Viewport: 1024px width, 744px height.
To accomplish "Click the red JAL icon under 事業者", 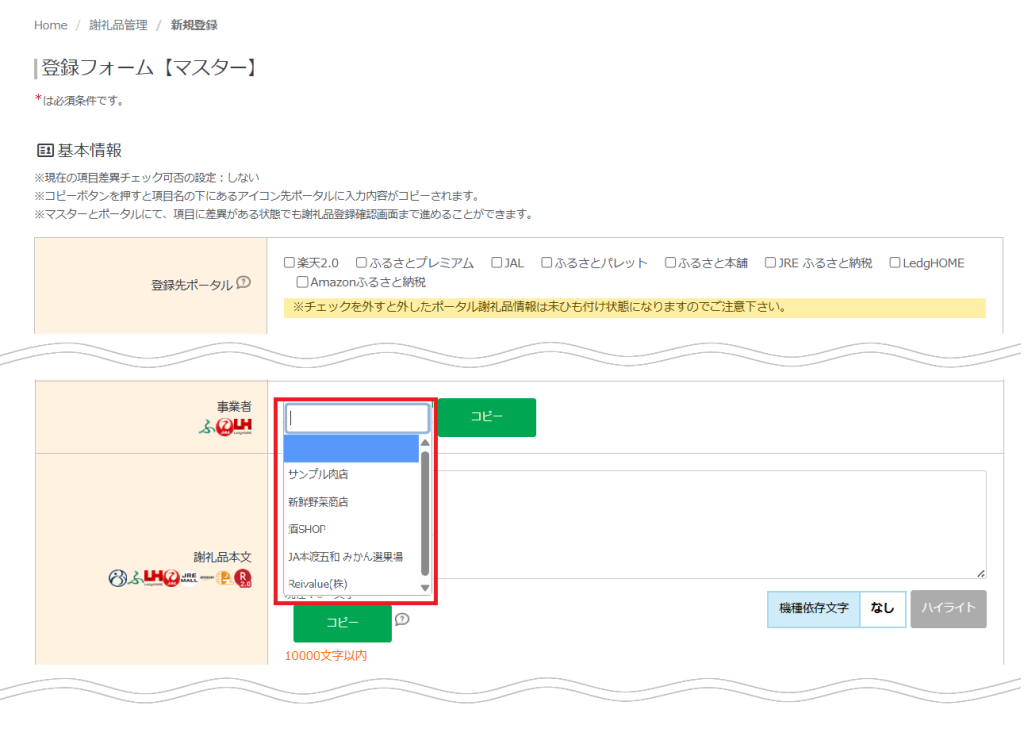I will tap(223, 427).
